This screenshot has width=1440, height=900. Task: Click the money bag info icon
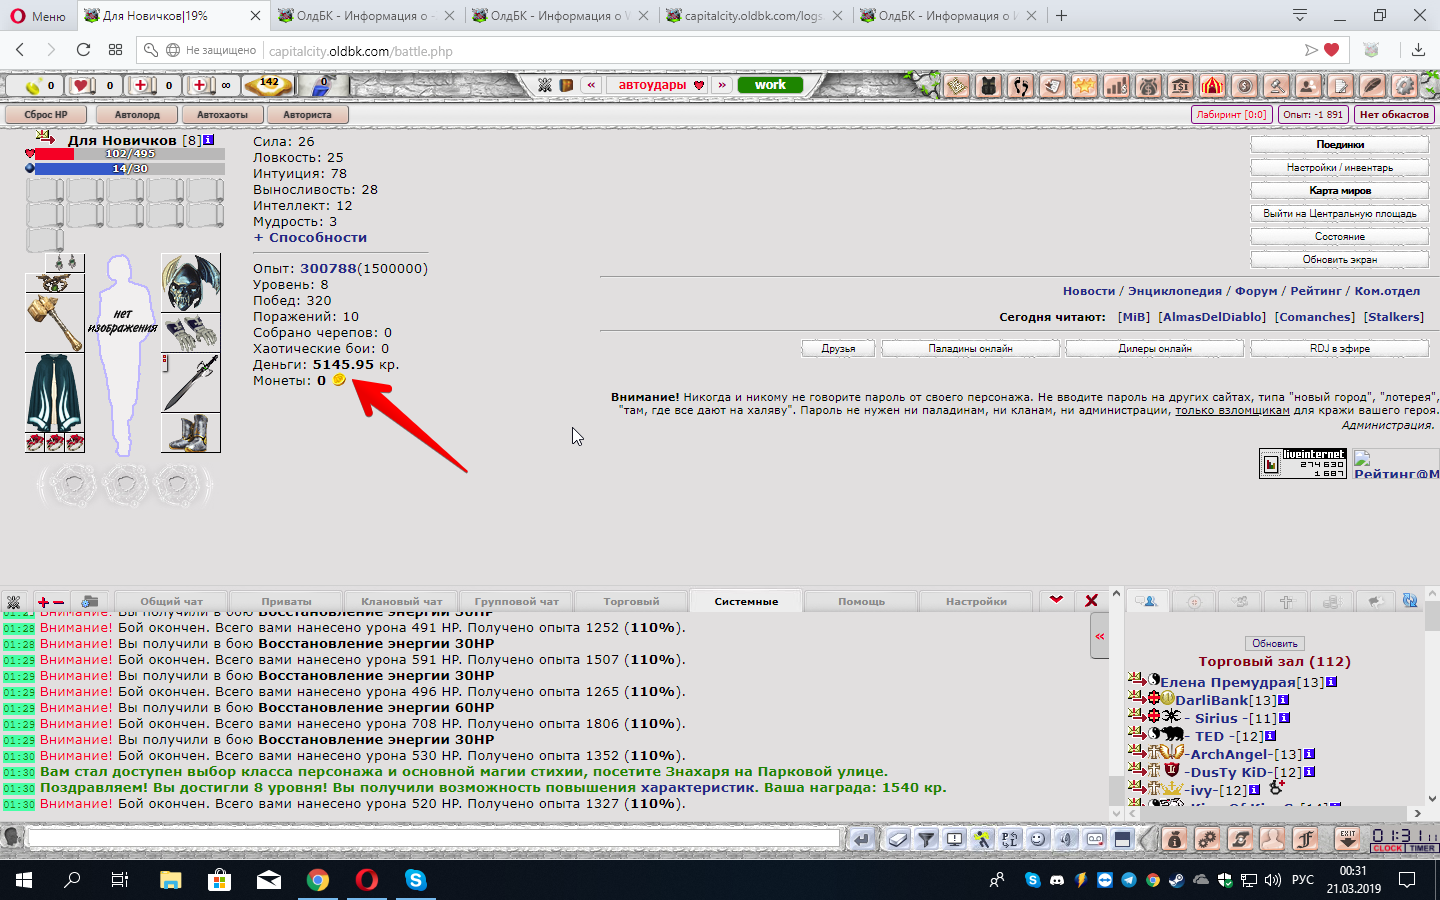[1174, 839]
